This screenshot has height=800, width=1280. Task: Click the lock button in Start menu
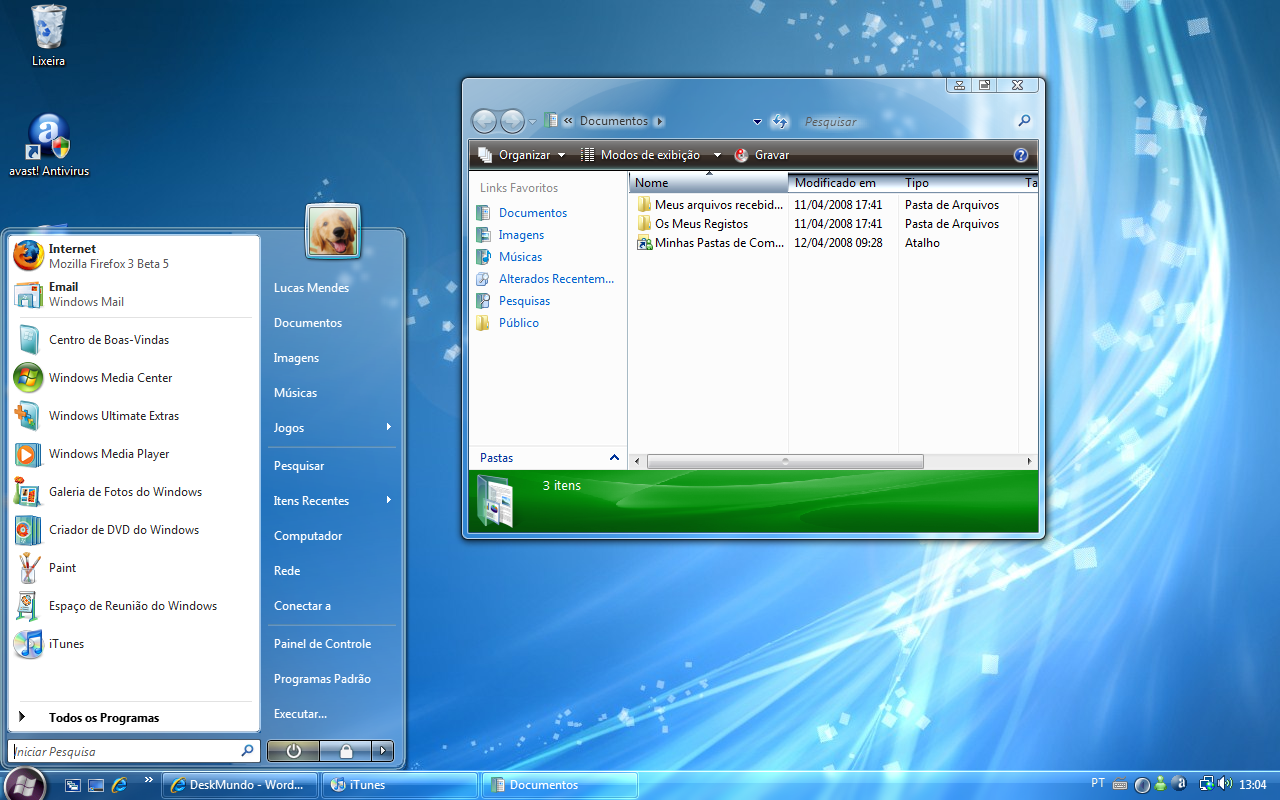coord(346,750)
